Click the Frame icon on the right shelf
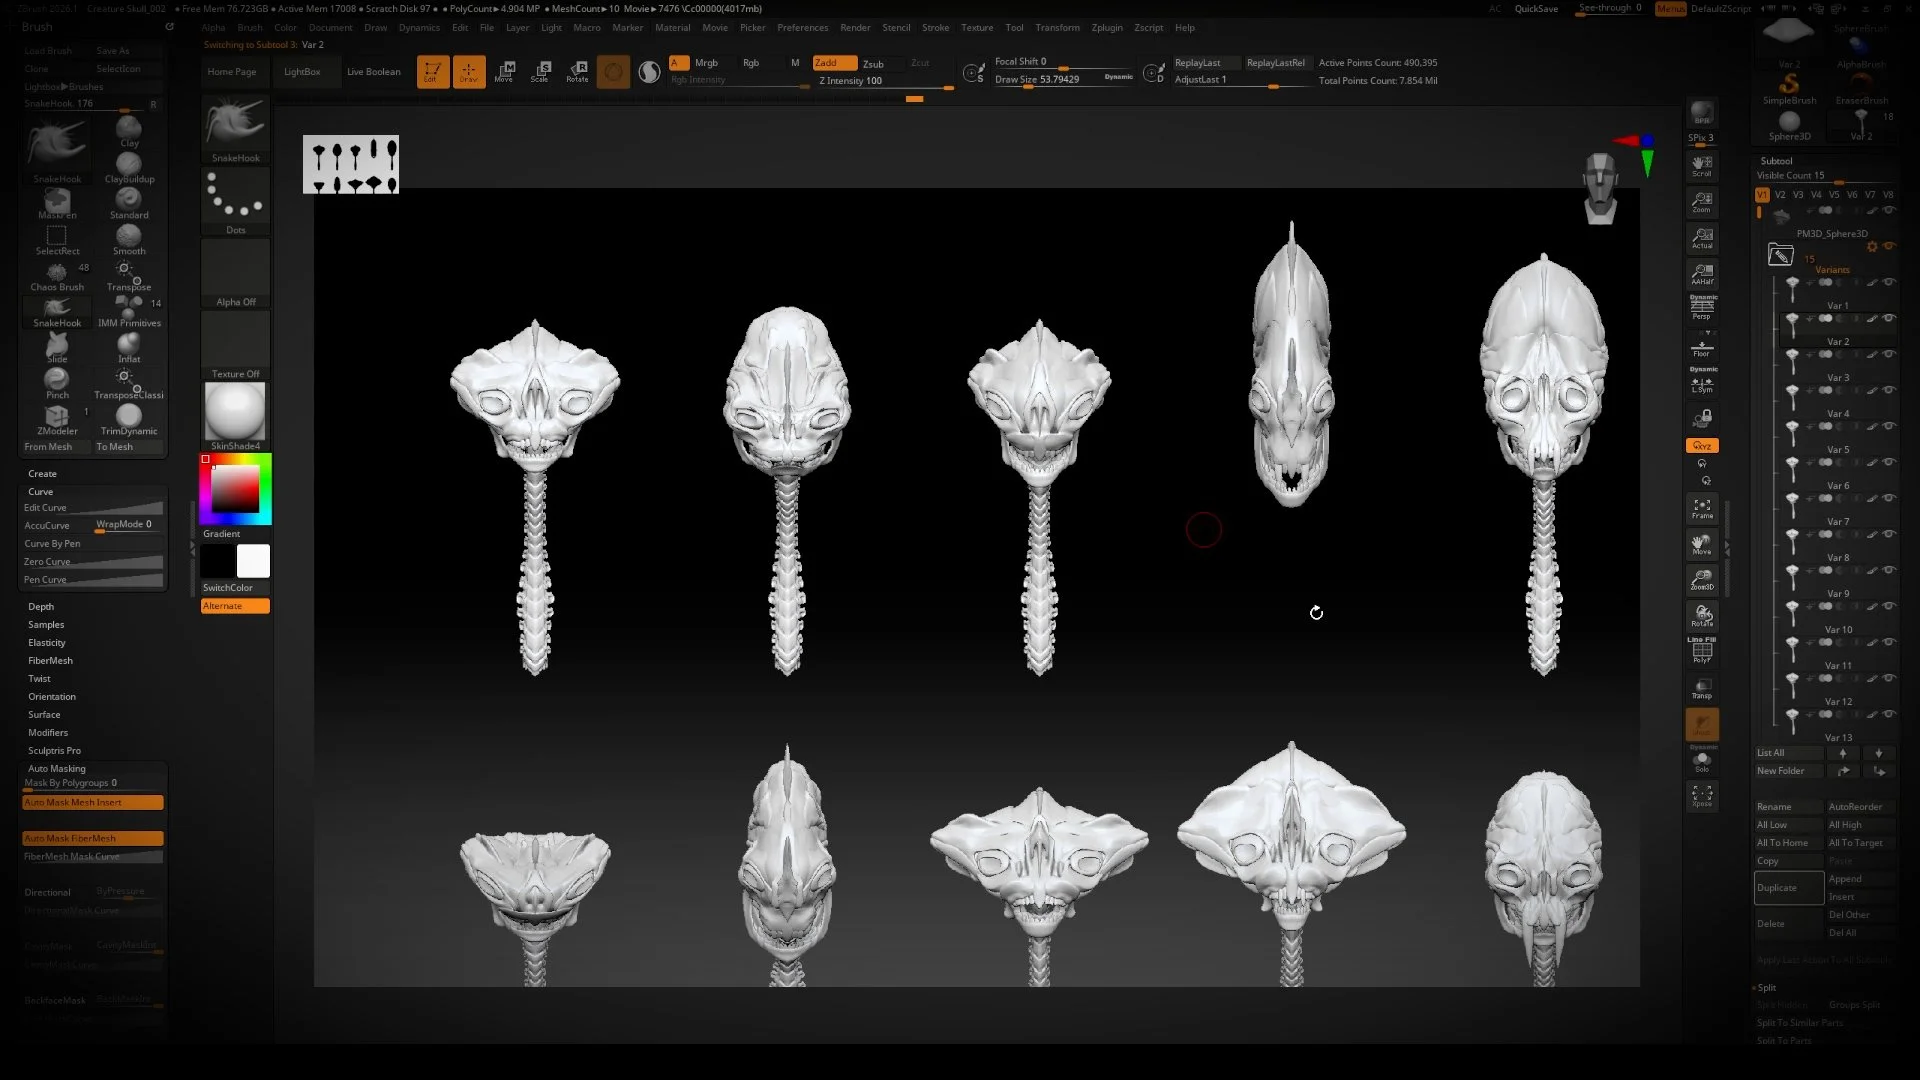Viewport: 1920px width, 1080px height. [x=1702, y=506]
